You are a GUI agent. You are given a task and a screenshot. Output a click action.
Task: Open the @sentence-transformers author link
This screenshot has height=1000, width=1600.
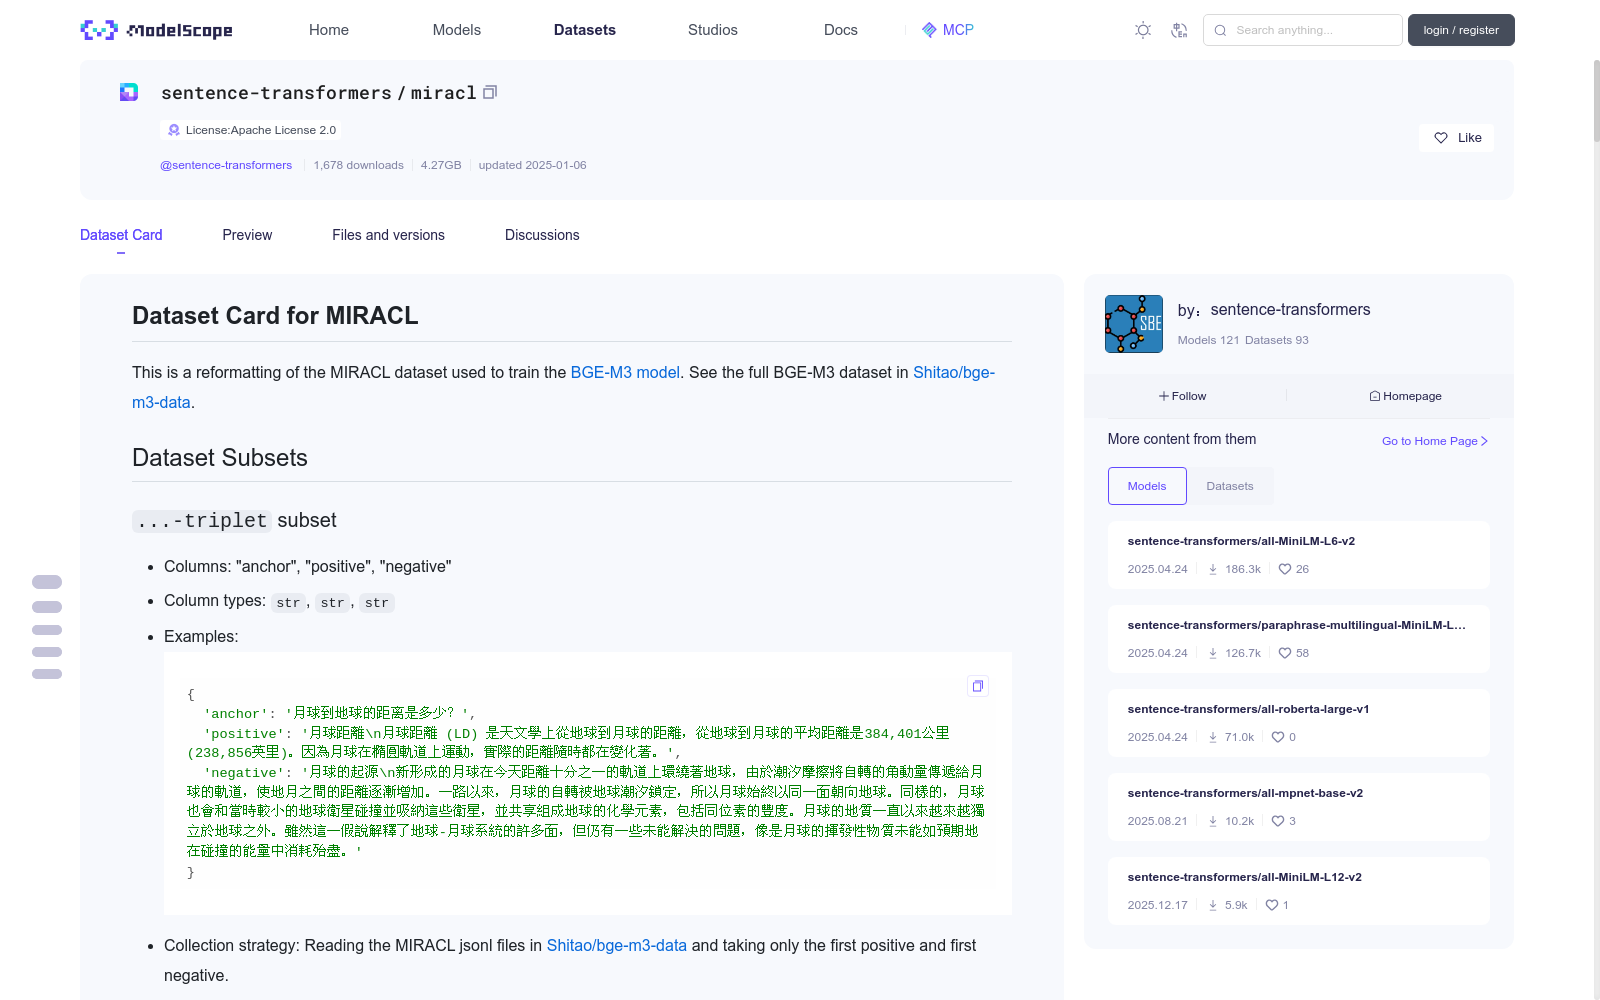(226, 165)
